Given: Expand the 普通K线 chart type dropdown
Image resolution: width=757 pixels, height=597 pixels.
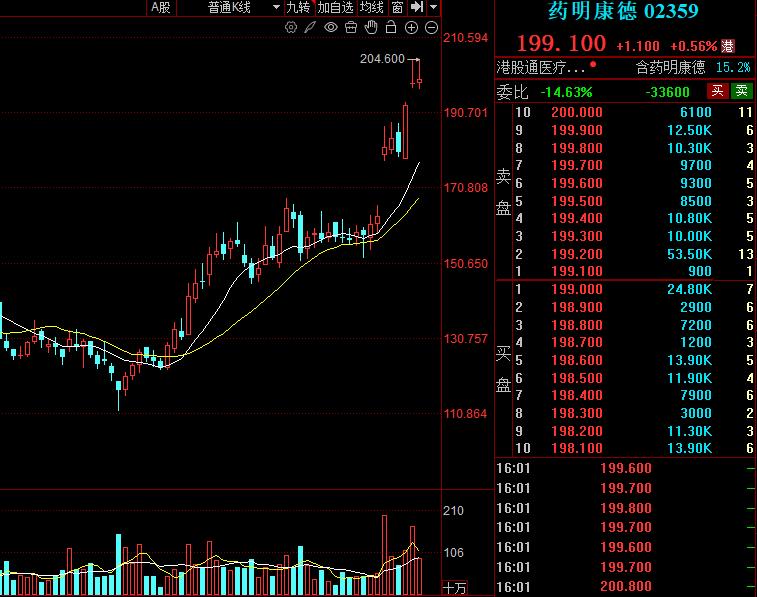Looking at the screenshot, I should point(277,7).
